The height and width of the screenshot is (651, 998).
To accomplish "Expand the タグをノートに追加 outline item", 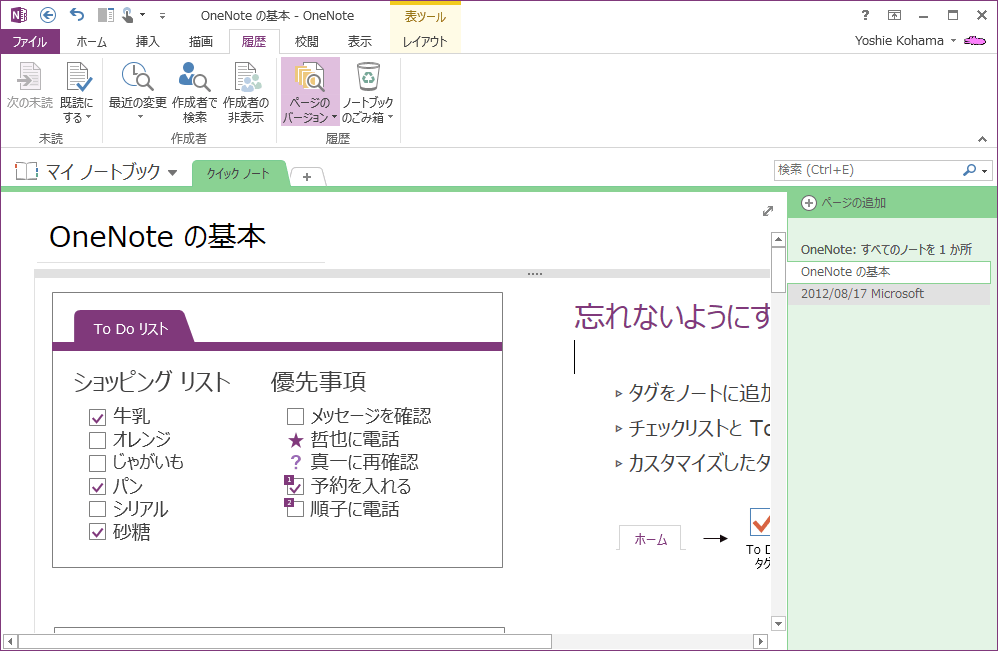I will coord(619,394).
